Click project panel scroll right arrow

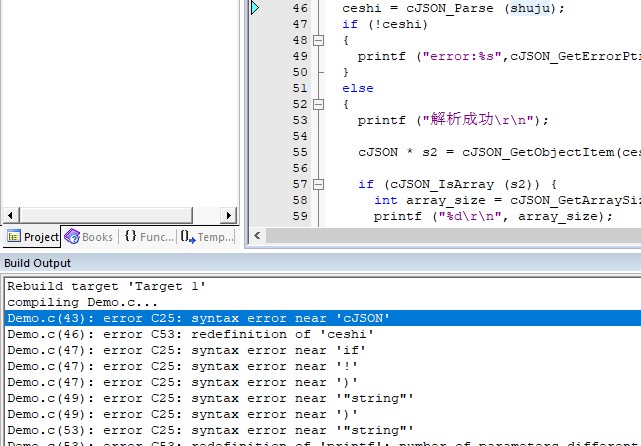point(229,215)
